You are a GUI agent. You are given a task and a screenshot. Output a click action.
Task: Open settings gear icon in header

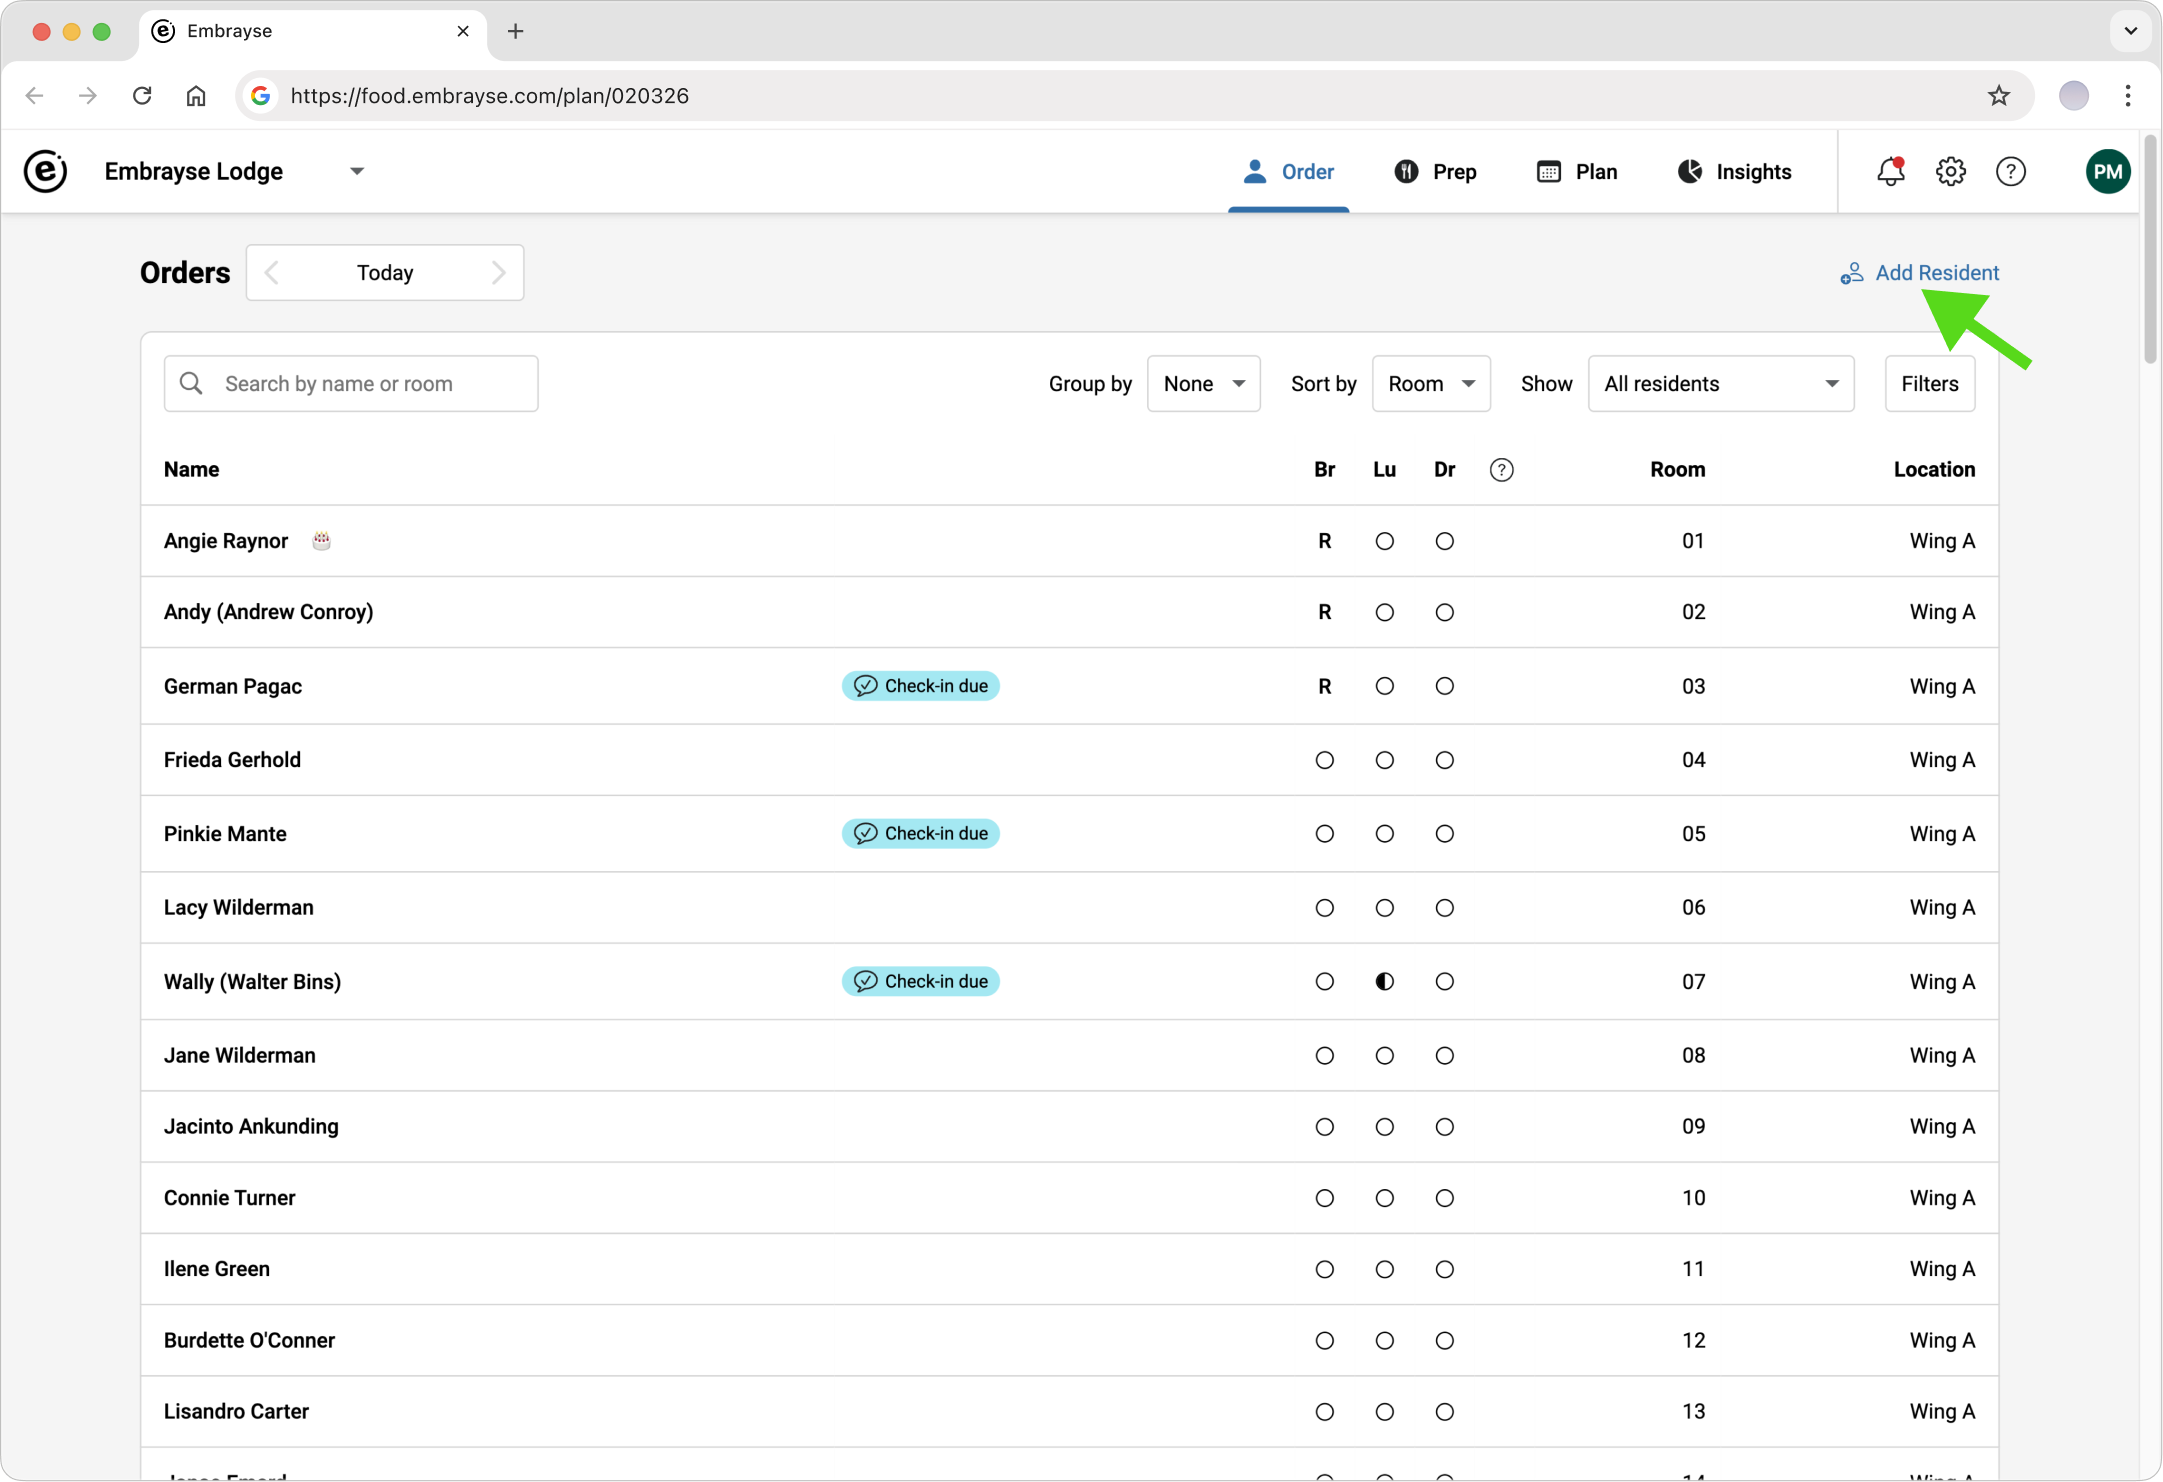1950,171
